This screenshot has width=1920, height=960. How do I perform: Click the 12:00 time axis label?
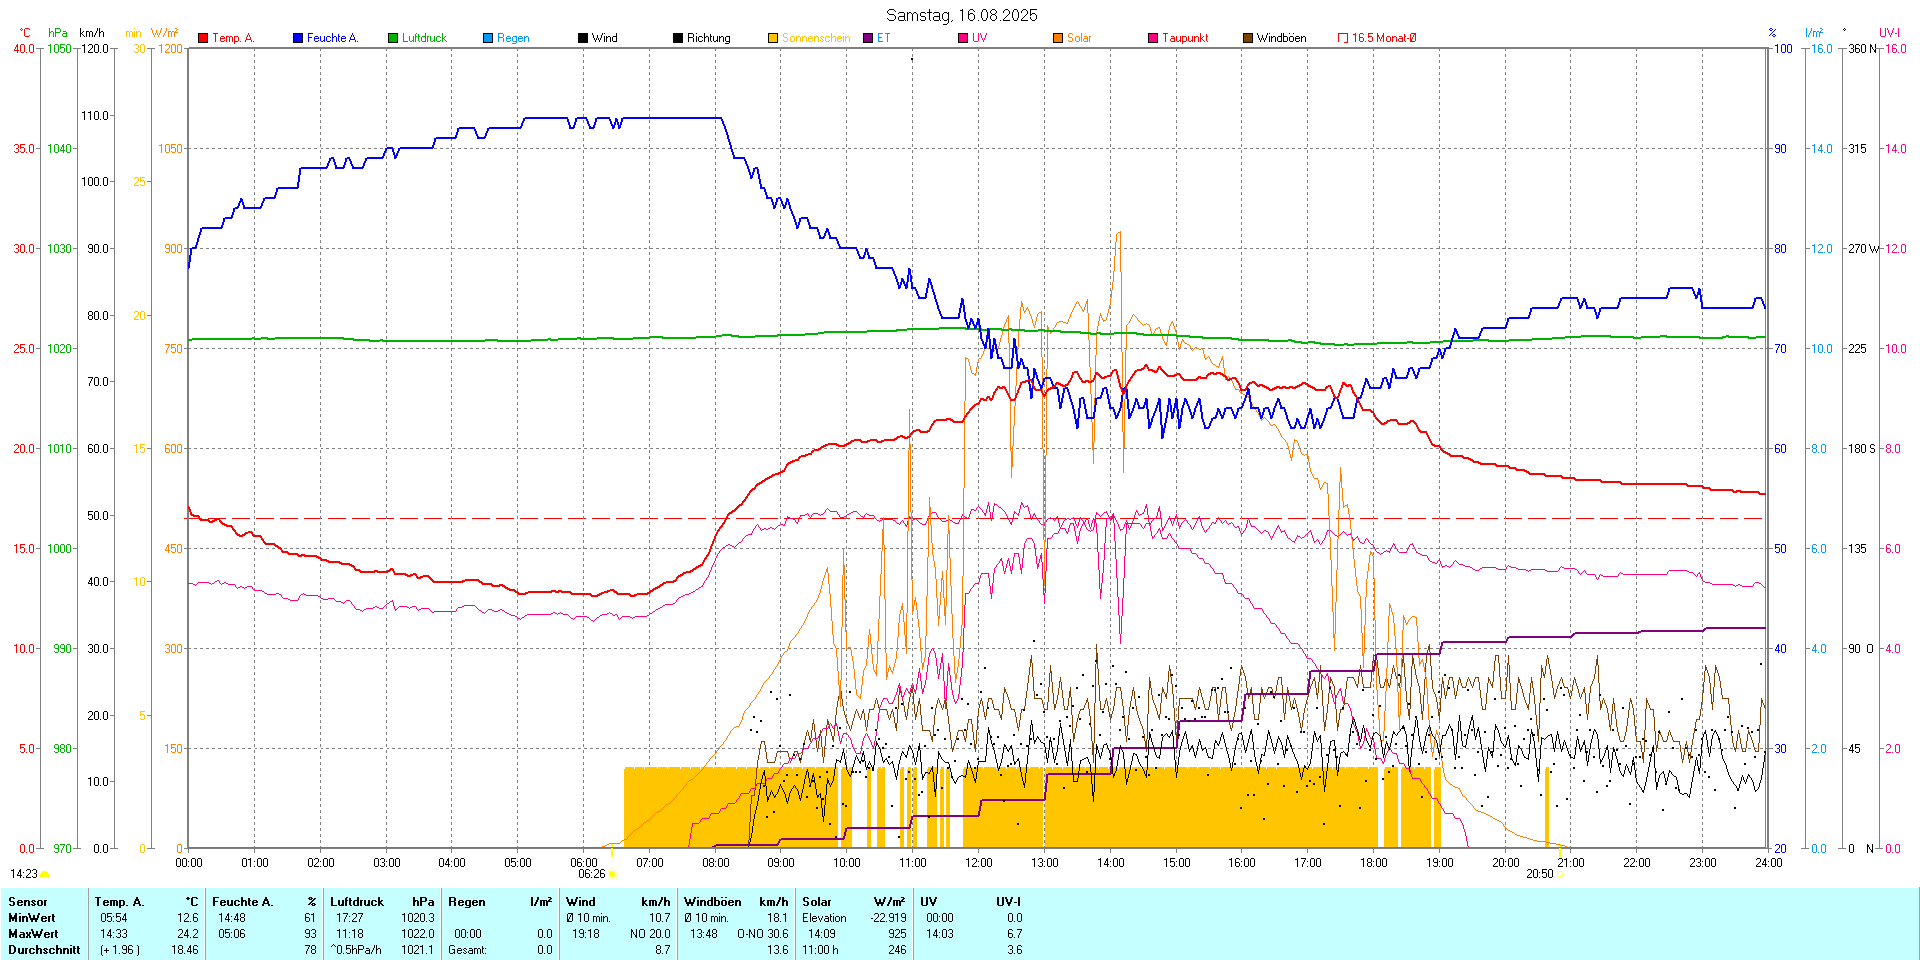(978, 863)
